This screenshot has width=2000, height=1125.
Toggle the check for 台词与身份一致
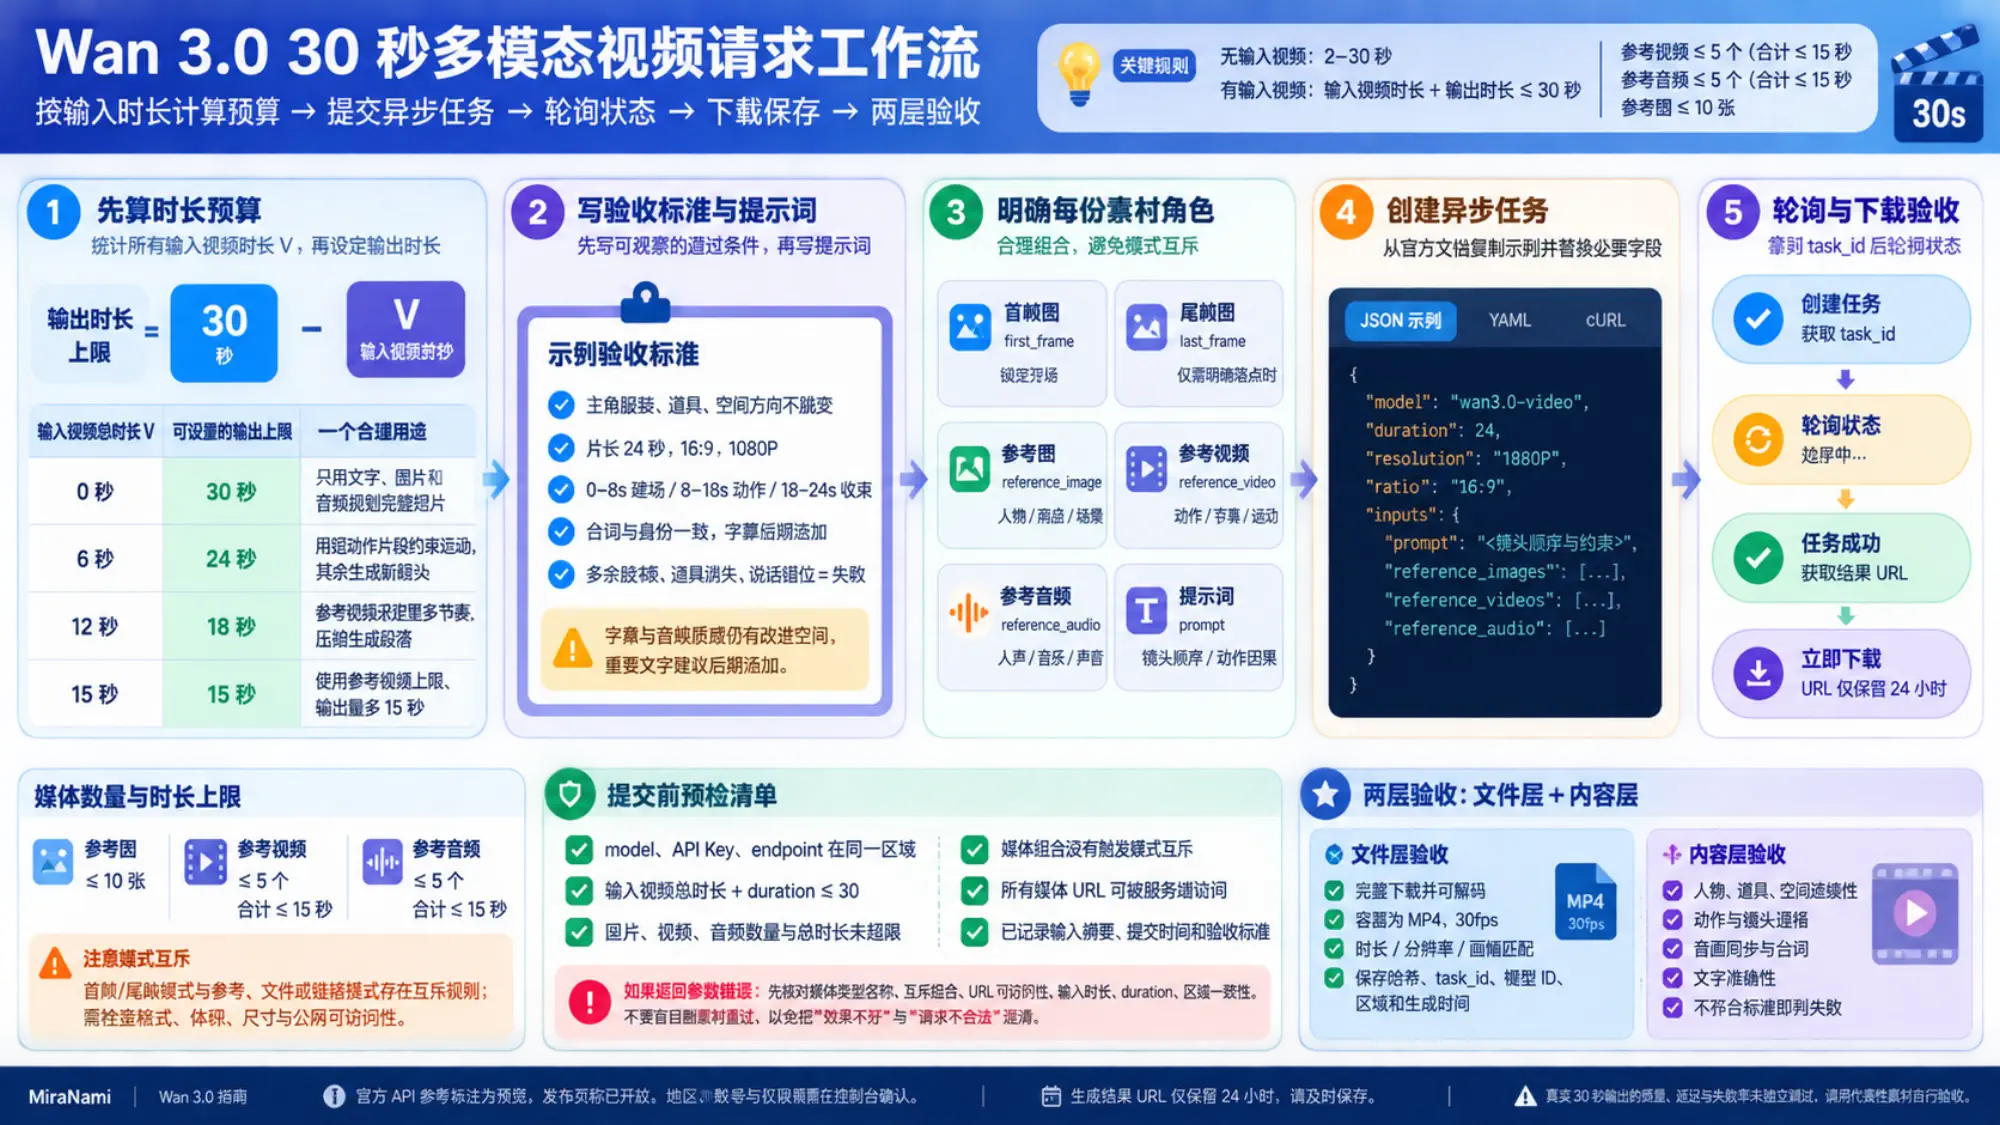pos(561,532)
